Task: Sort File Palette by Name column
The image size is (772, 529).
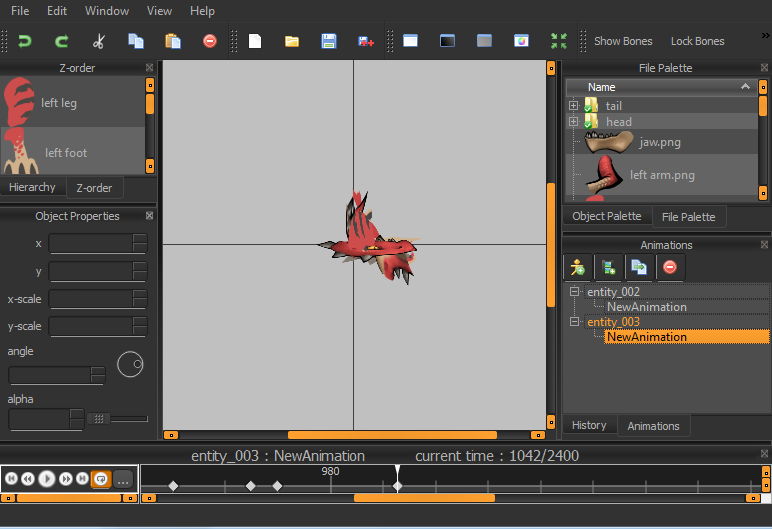Action: (x=661, y=87)
